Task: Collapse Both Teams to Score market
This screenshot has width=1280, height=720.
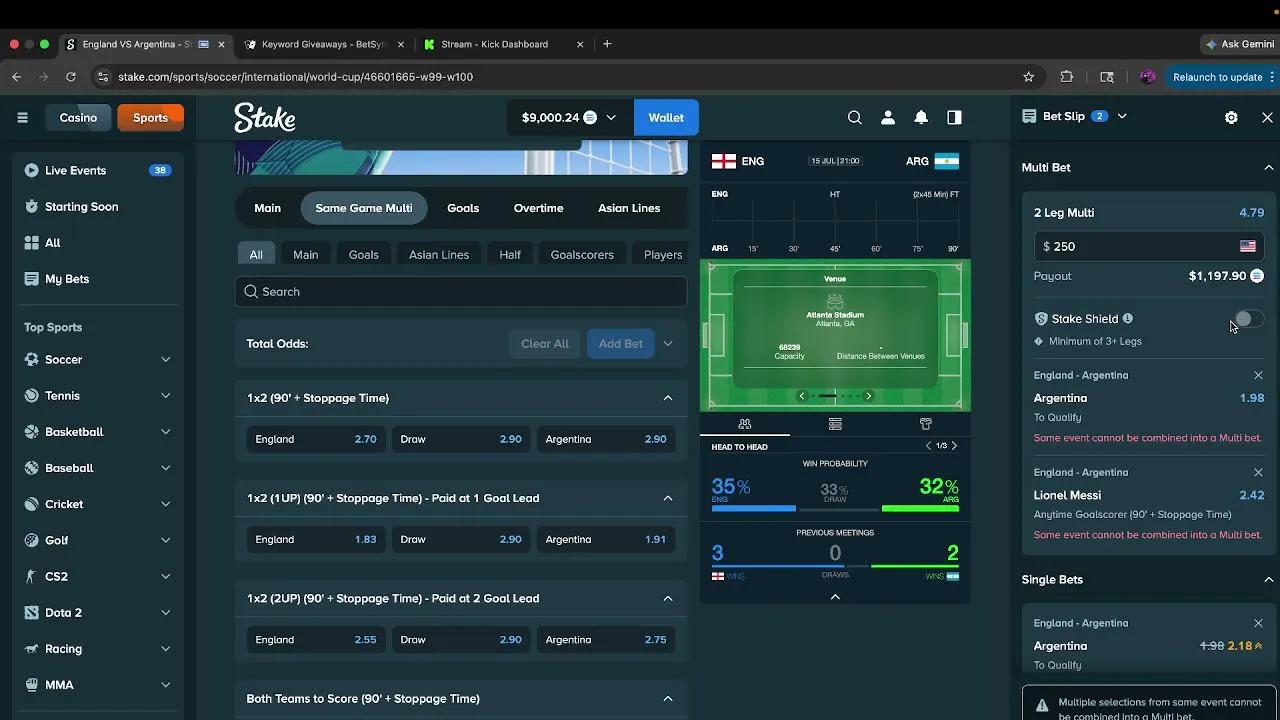Action: pos(668,699)
